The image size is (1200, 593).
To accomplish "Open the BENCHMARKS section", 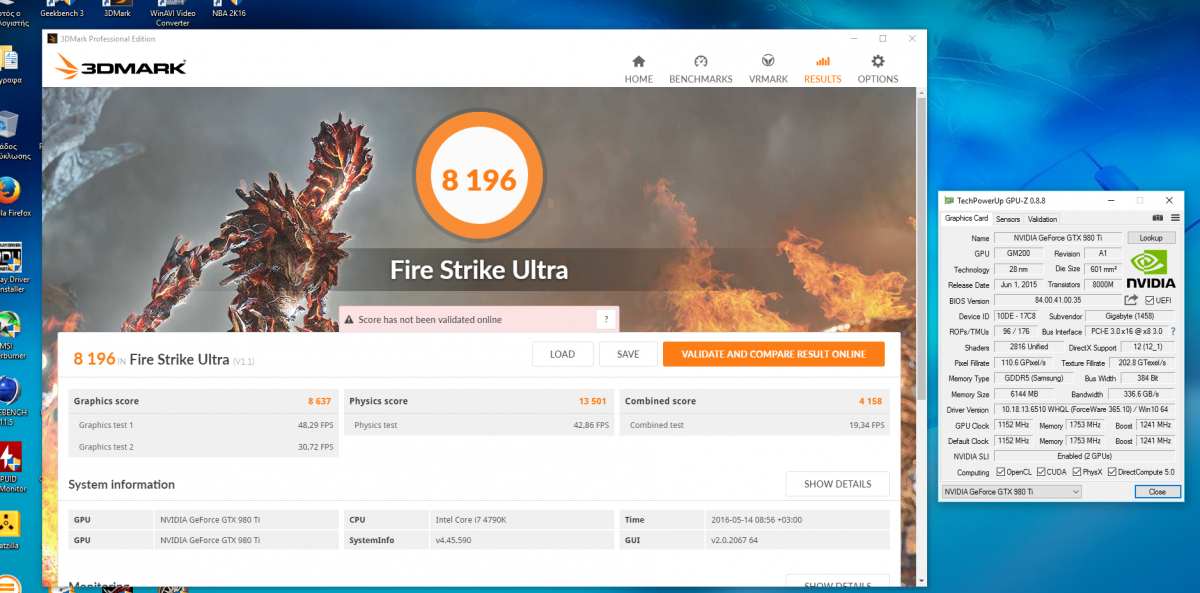I will coord(700,70).
